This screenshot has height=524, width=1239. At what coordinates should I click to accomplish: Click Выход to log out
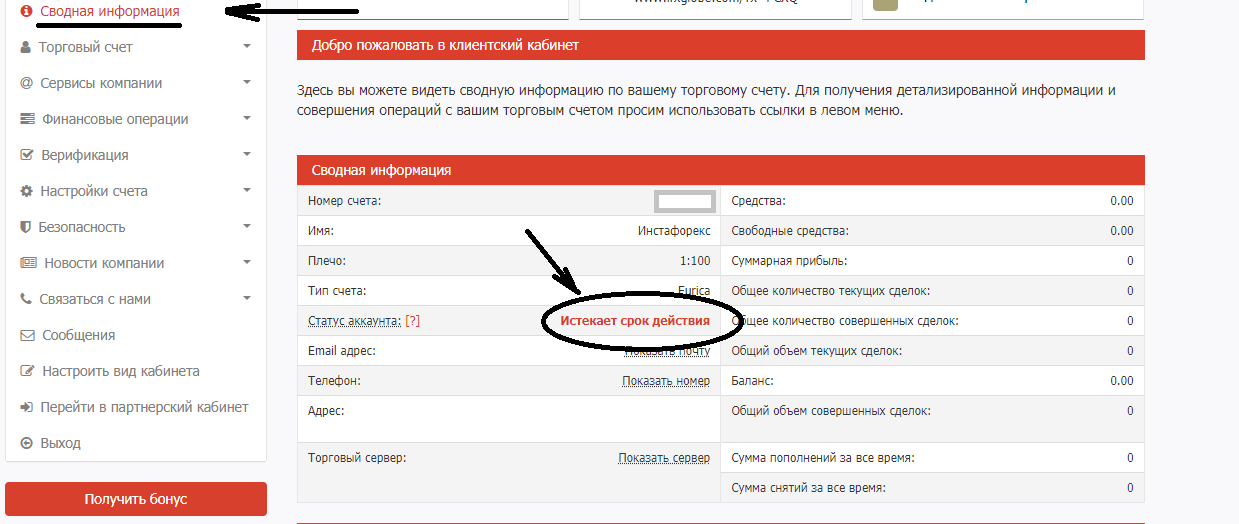60,443
